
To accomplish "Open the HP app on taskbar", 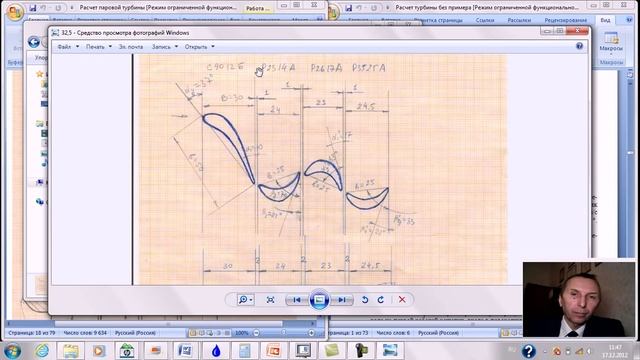I will tap(127, 351).
